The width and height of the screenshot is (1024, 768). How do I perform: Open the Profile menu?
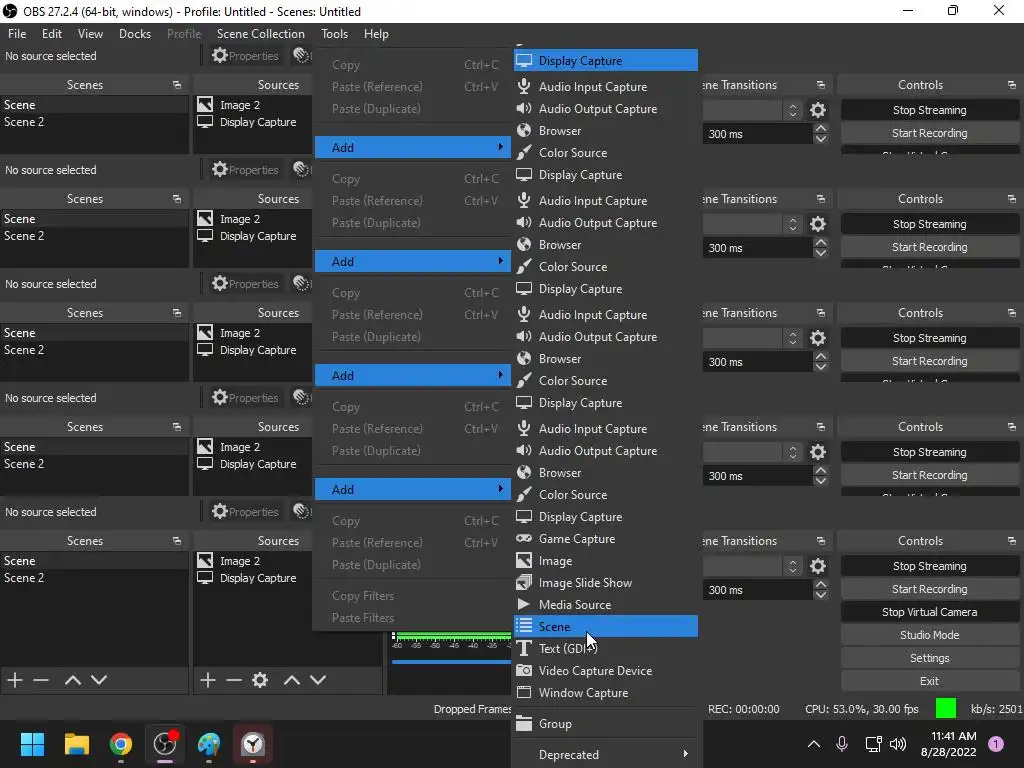coord(184,34)
